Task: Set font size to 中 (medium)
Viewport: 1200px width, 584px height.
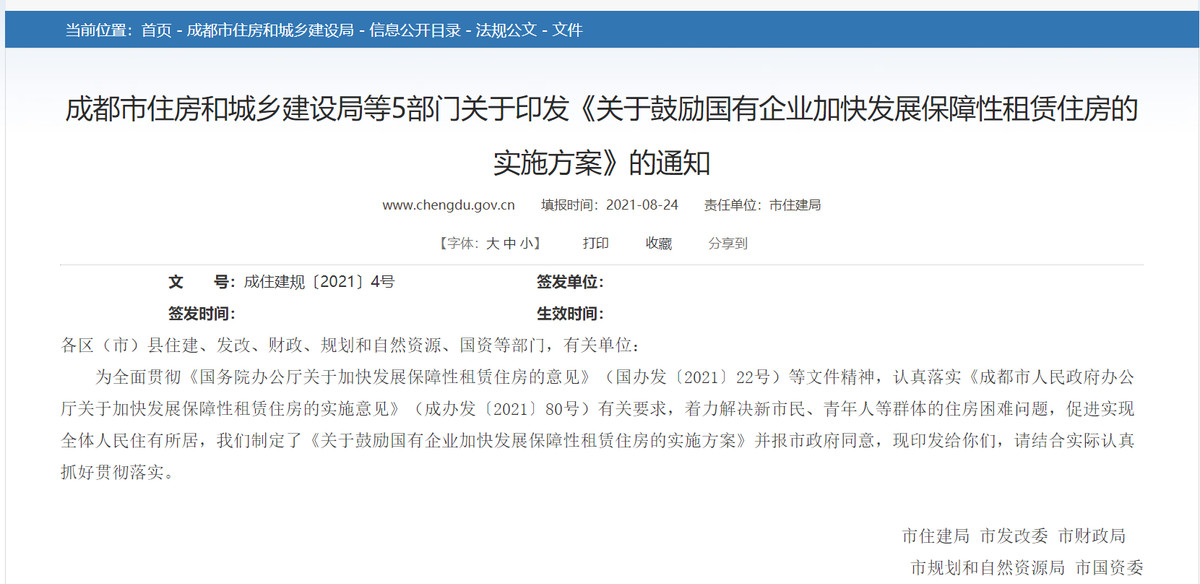Action: click(x=509, y=243)
